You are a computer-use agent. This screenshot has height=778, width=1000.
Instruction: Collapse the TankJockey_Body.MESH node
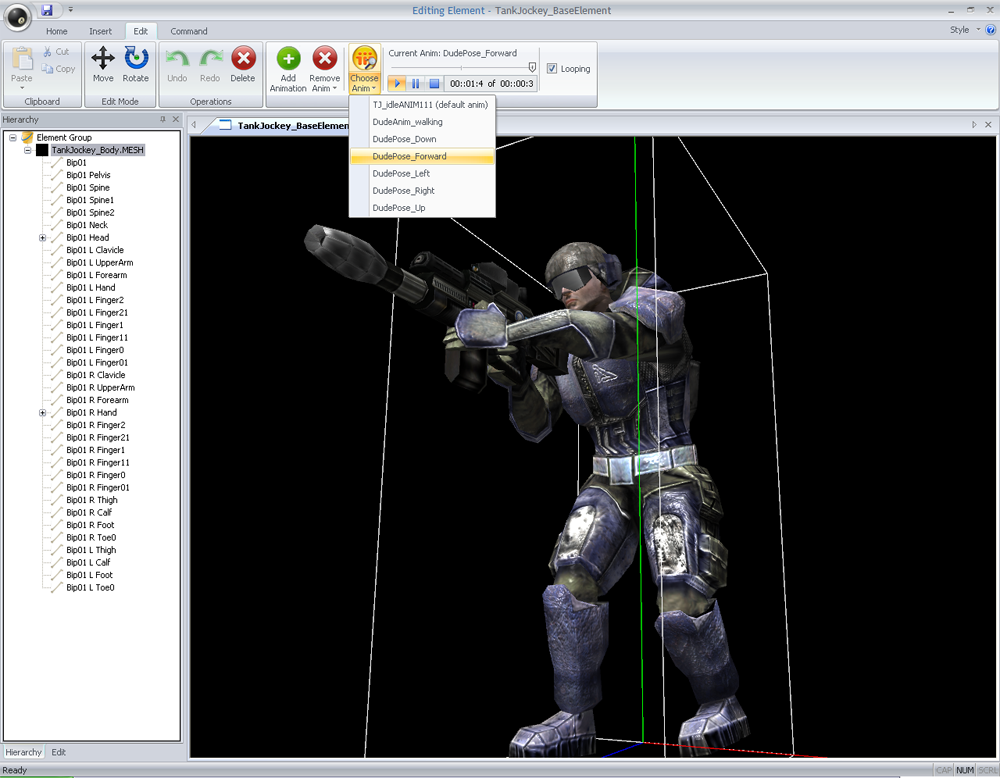pyautogui.click(x=27, y=150)
